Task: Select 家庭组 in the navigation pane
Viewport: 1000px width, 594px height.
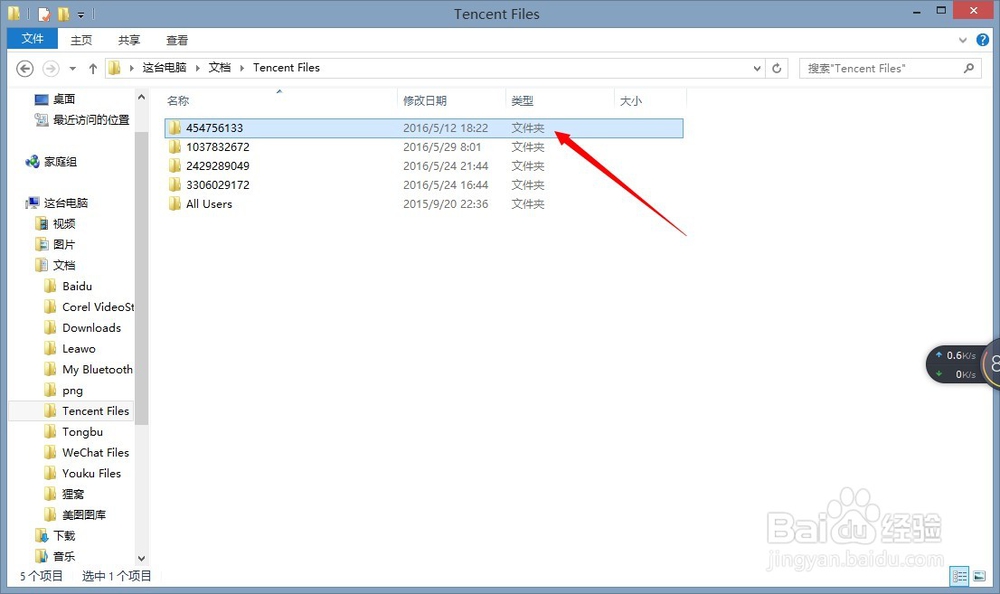Action: (x=60, y=162)
